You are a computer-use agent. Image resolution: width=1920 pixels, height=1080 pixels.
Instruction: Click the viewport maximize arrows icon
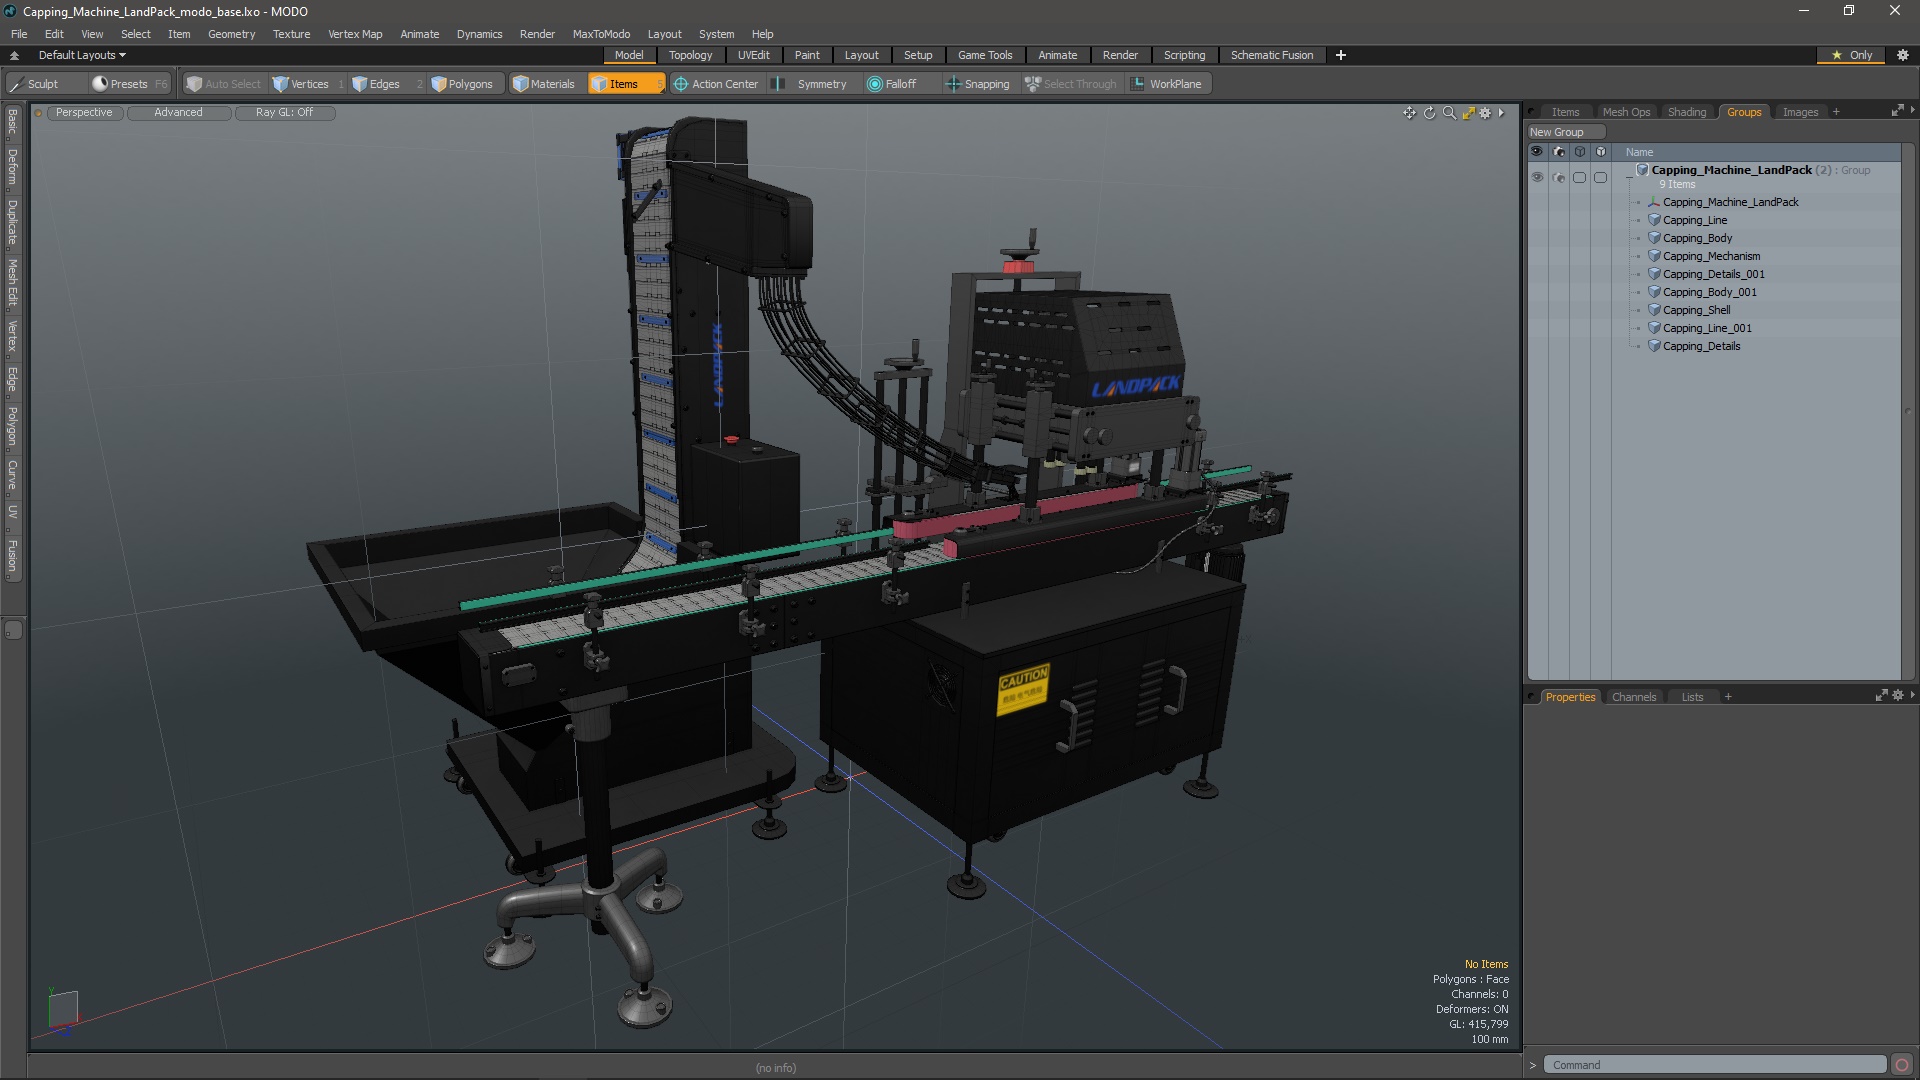pyautogui.click(x=1468, y=113)
